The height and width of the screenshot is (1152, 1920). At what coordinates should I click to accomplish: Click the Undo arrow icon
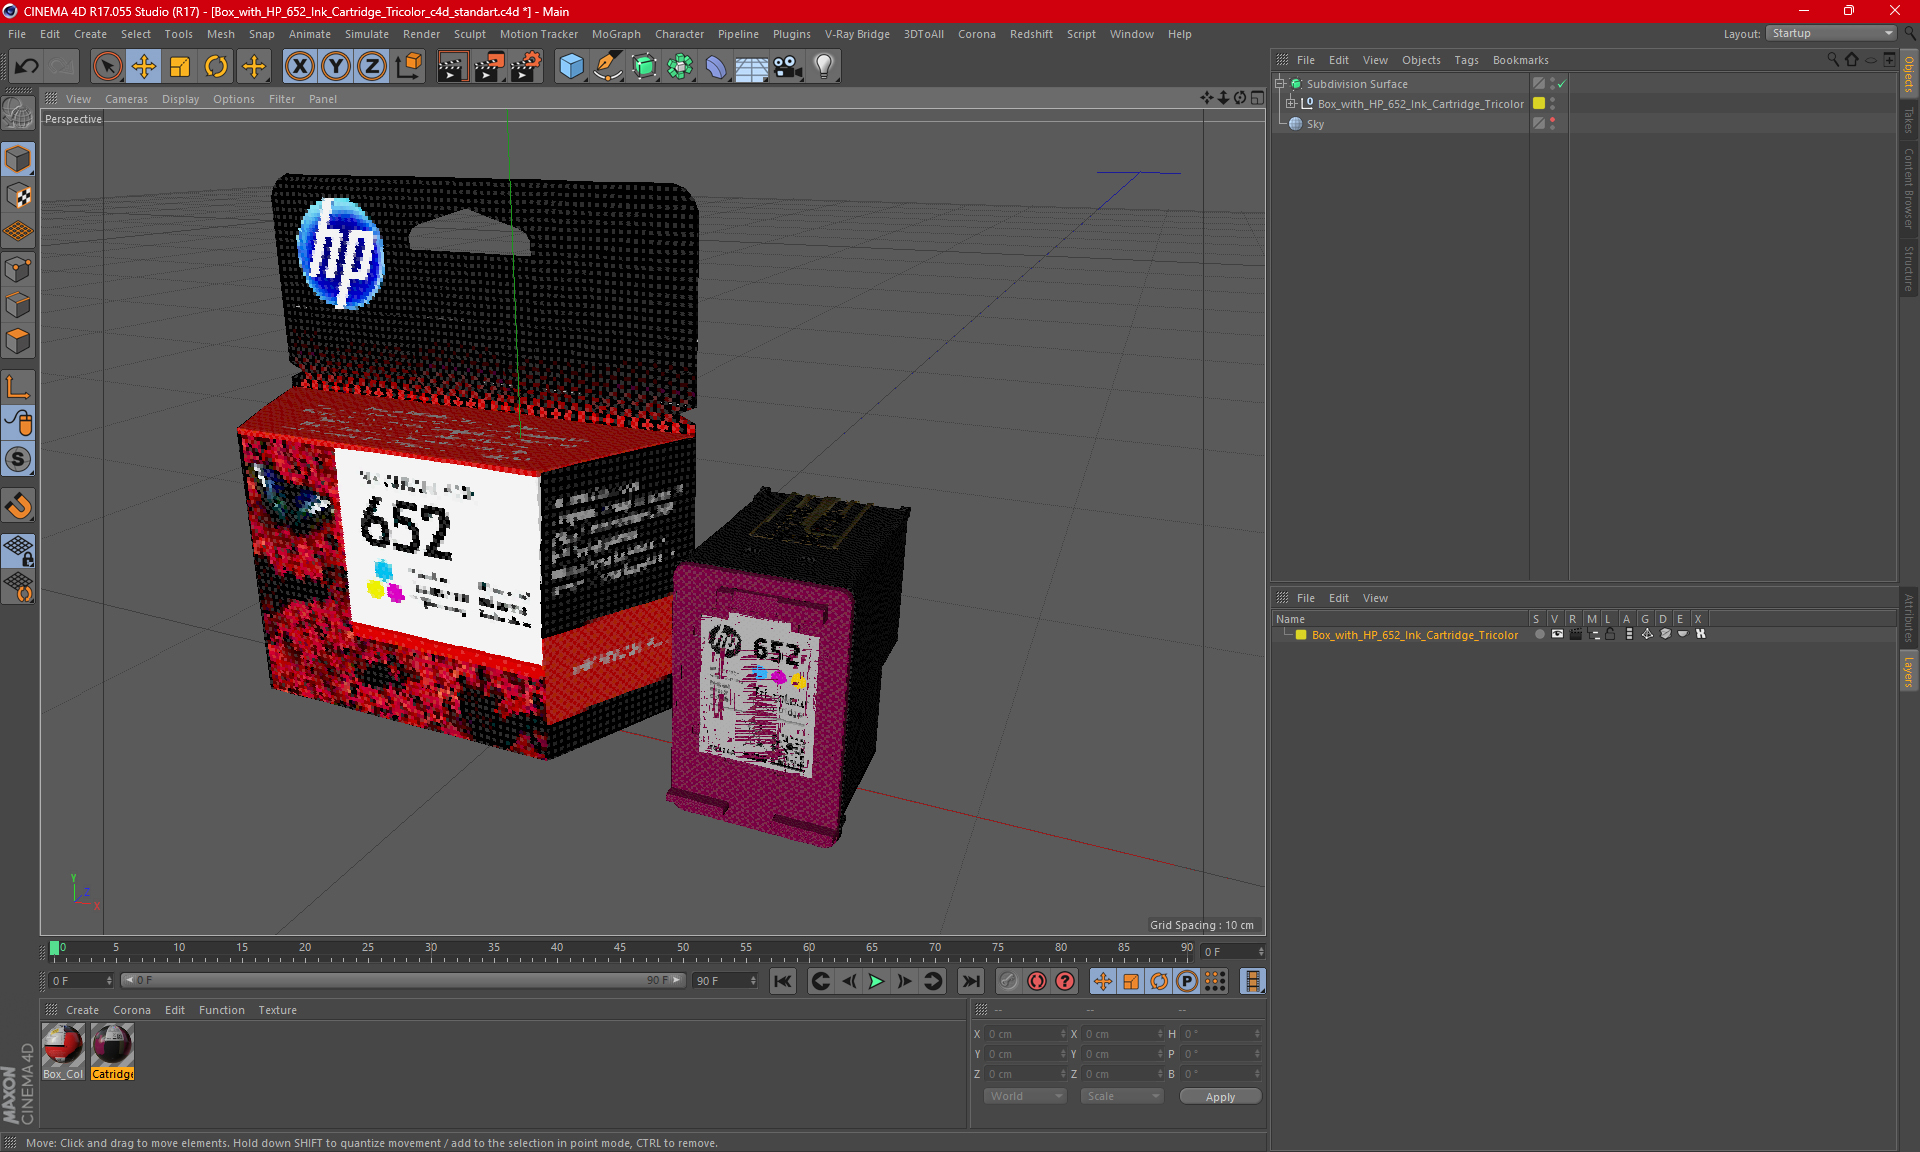pos(27,66)
